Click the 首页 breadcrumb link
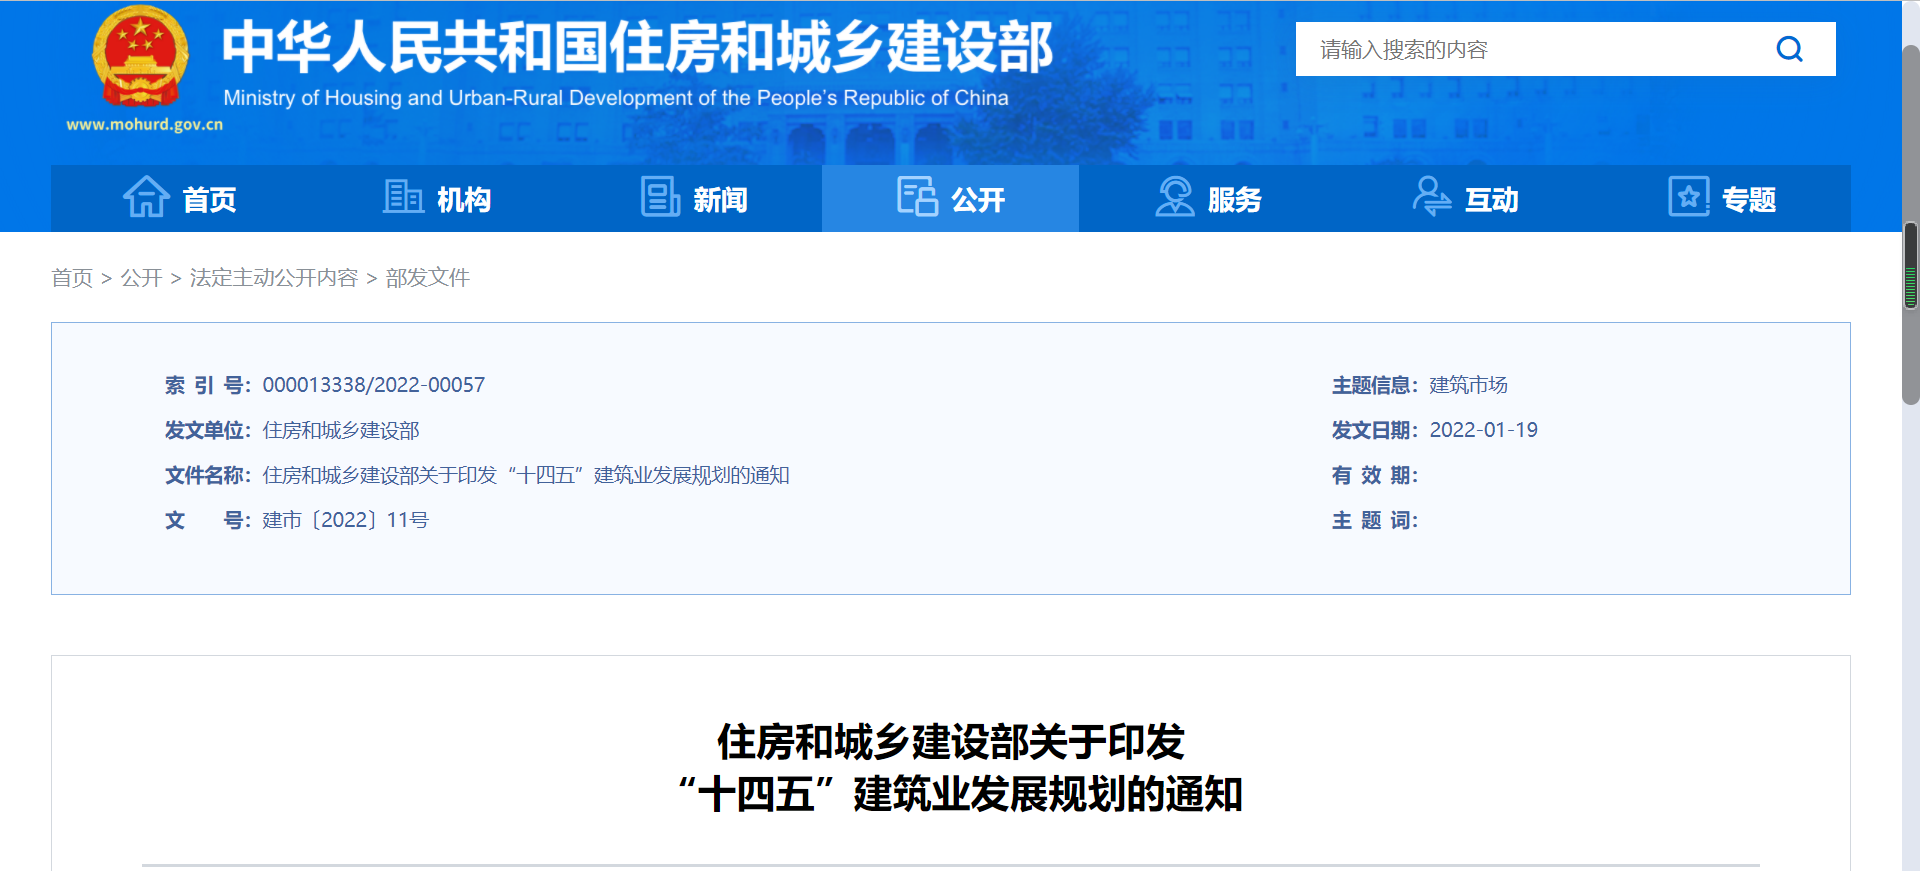The height and width of the screenshot is (871, 1920). pyautogui.click(x=72, y=278)
